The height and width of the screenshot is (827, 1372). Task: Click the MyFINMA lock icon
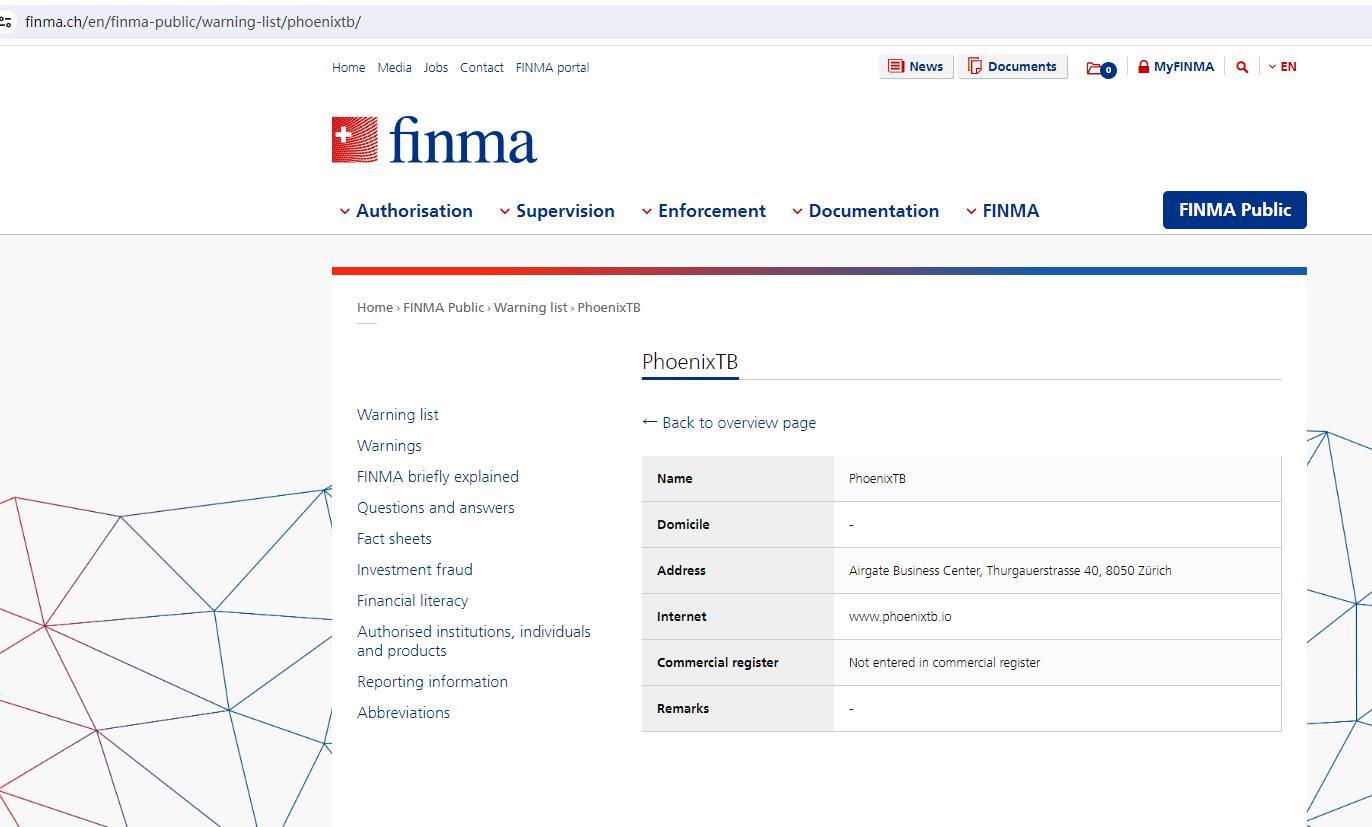[x=1143, y=67]
